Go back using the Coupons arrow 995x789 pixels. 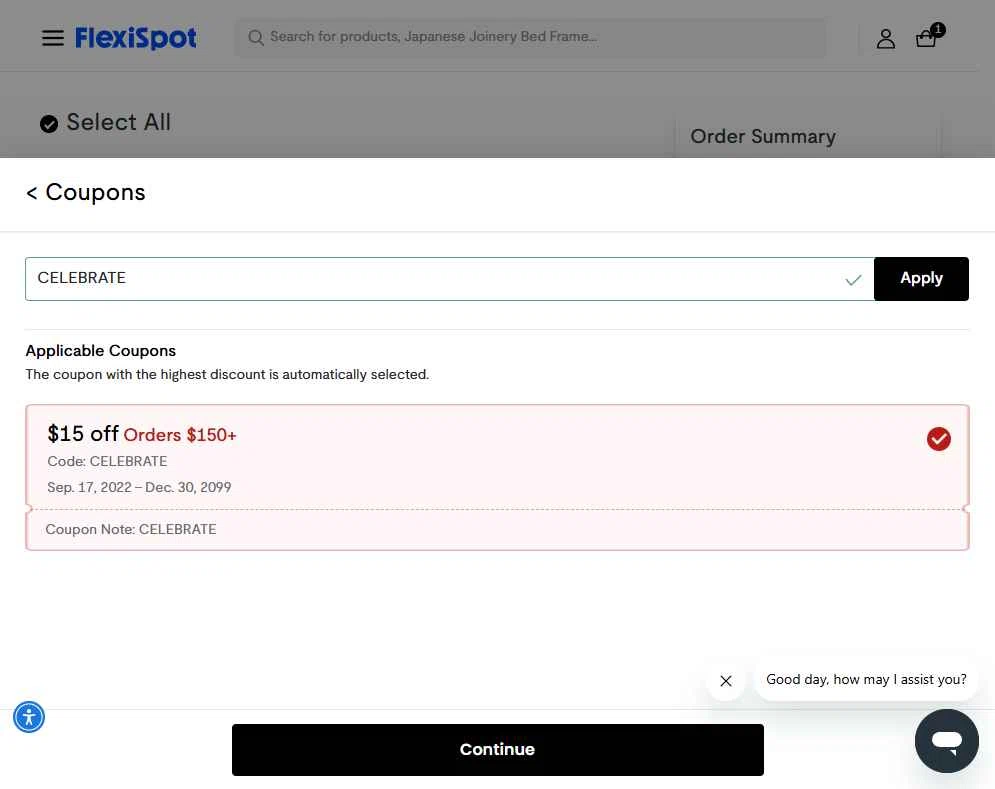[x=32, y=193]
